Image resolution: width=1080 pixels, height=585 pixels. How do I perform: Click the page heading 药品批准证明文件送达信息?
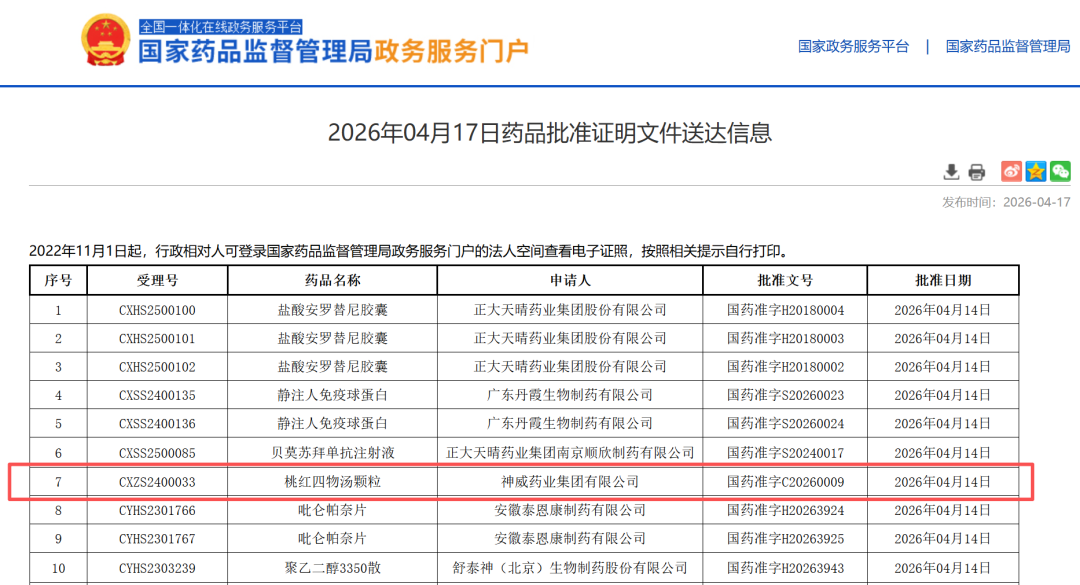[x=550, y=133]
